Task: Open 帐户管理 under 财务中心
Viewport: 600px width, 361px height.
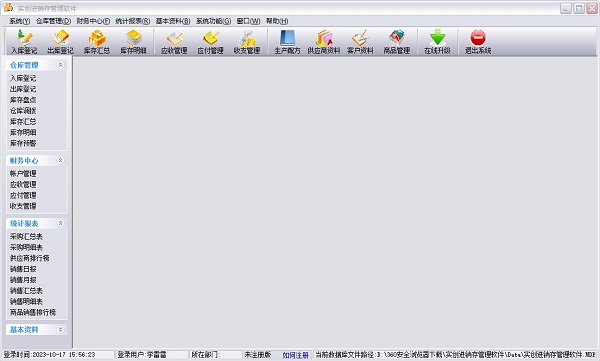Action: (x=23, y=173)
